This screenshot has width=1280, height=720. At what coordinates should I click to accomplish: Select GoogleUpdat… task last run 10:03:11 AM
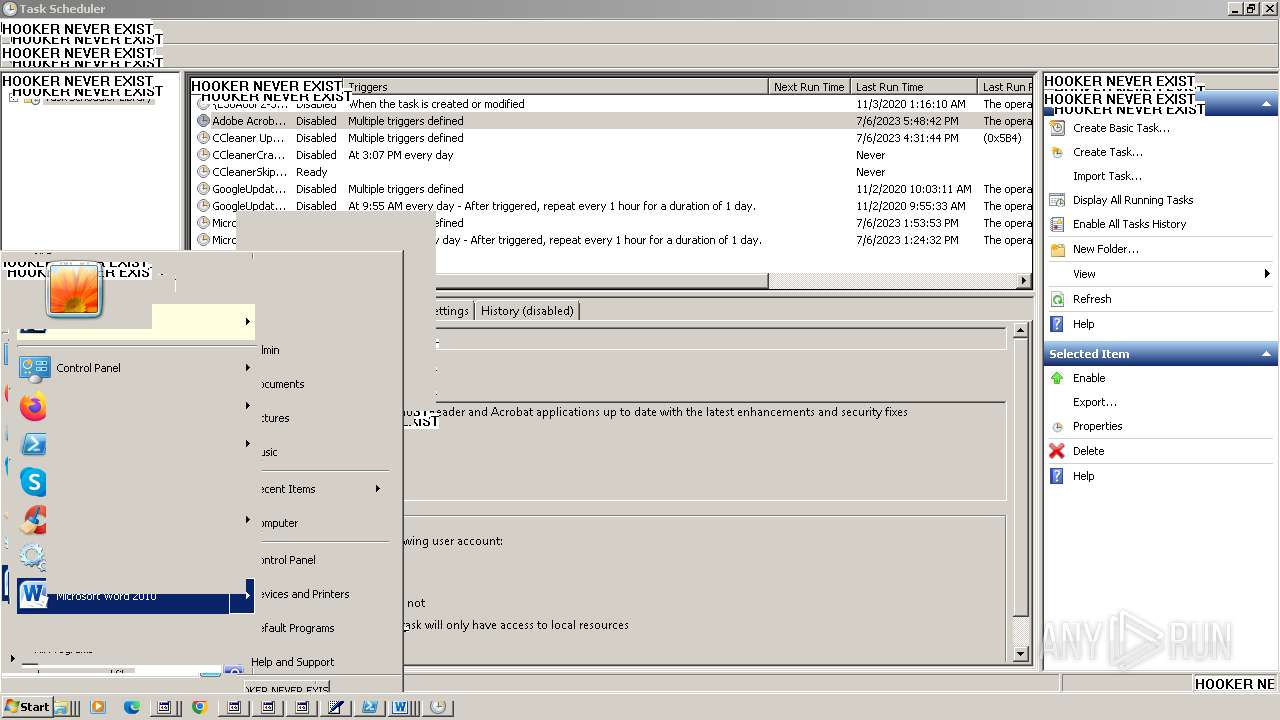pos(612,189)
